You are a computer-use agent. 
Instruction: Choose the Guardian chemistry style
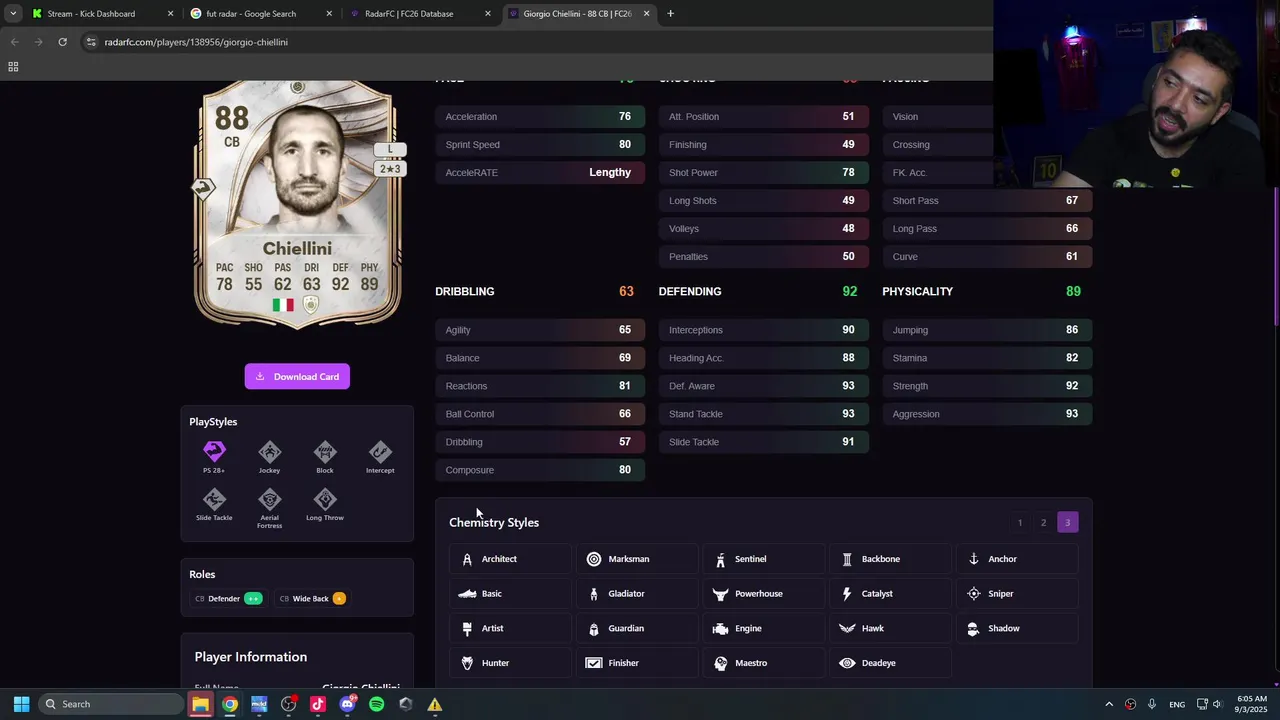(x=637, y=628)
